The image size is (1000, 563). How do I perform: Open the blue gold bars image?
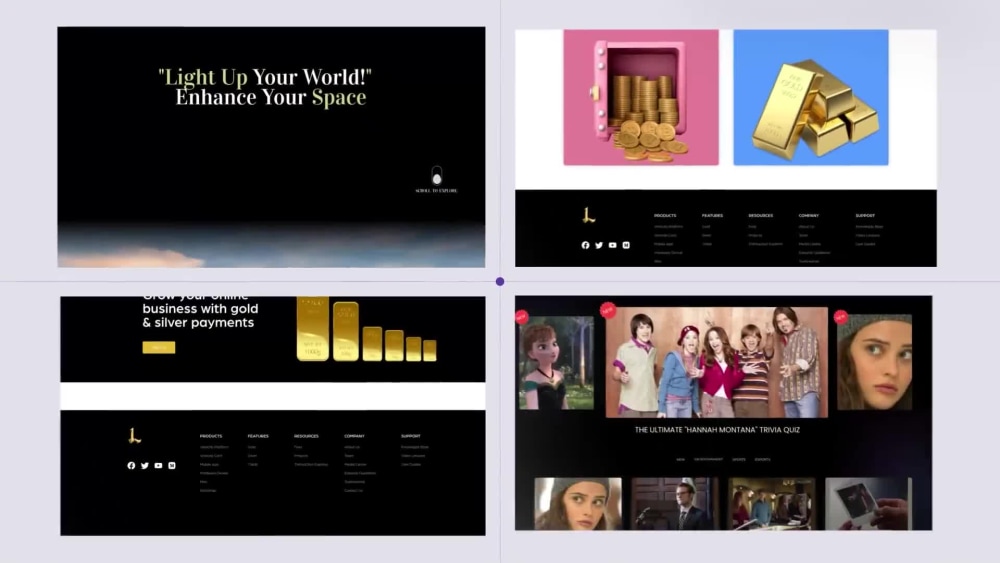pos(811,98)
